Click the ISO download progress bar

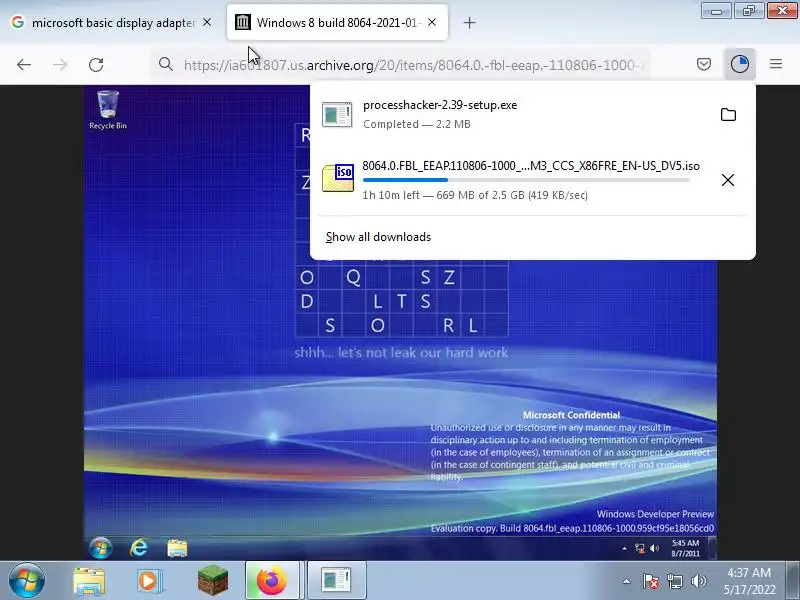[526, 180]
